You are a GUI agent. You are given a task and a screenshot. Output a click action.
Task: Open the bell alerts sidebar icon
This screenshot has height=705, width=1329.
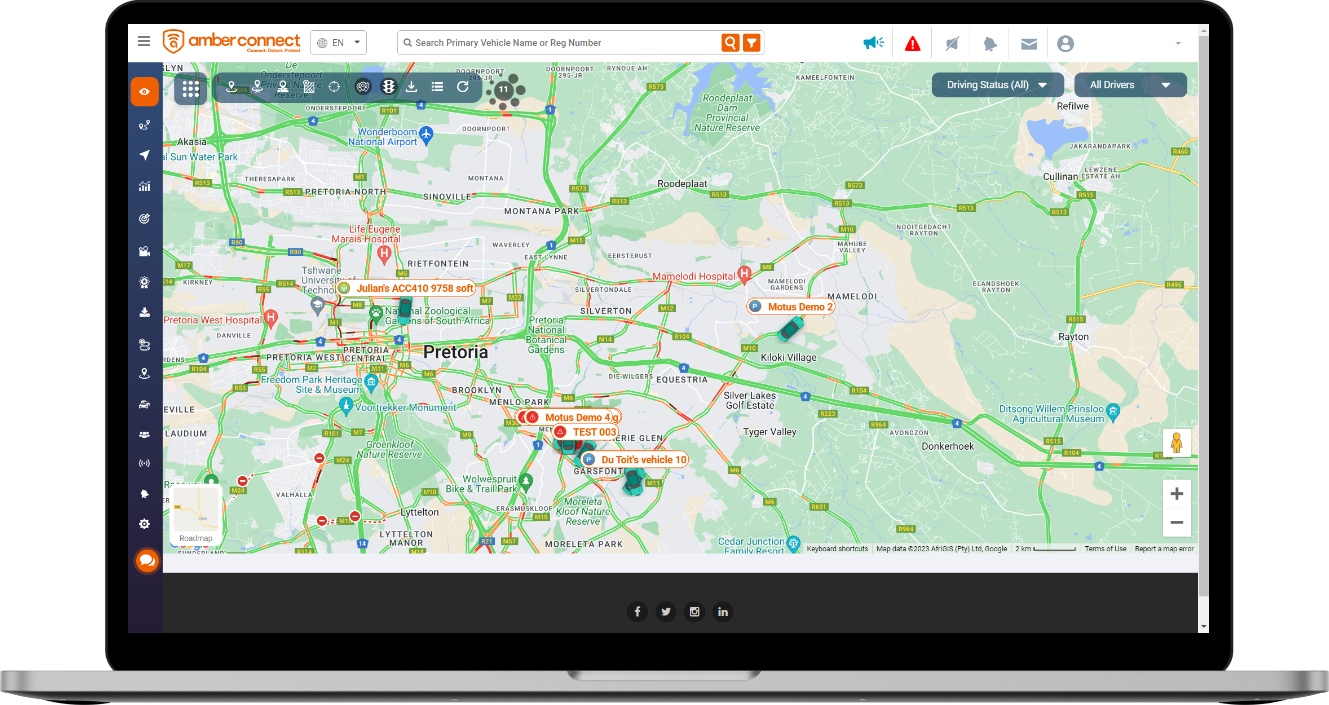point(145,494)
